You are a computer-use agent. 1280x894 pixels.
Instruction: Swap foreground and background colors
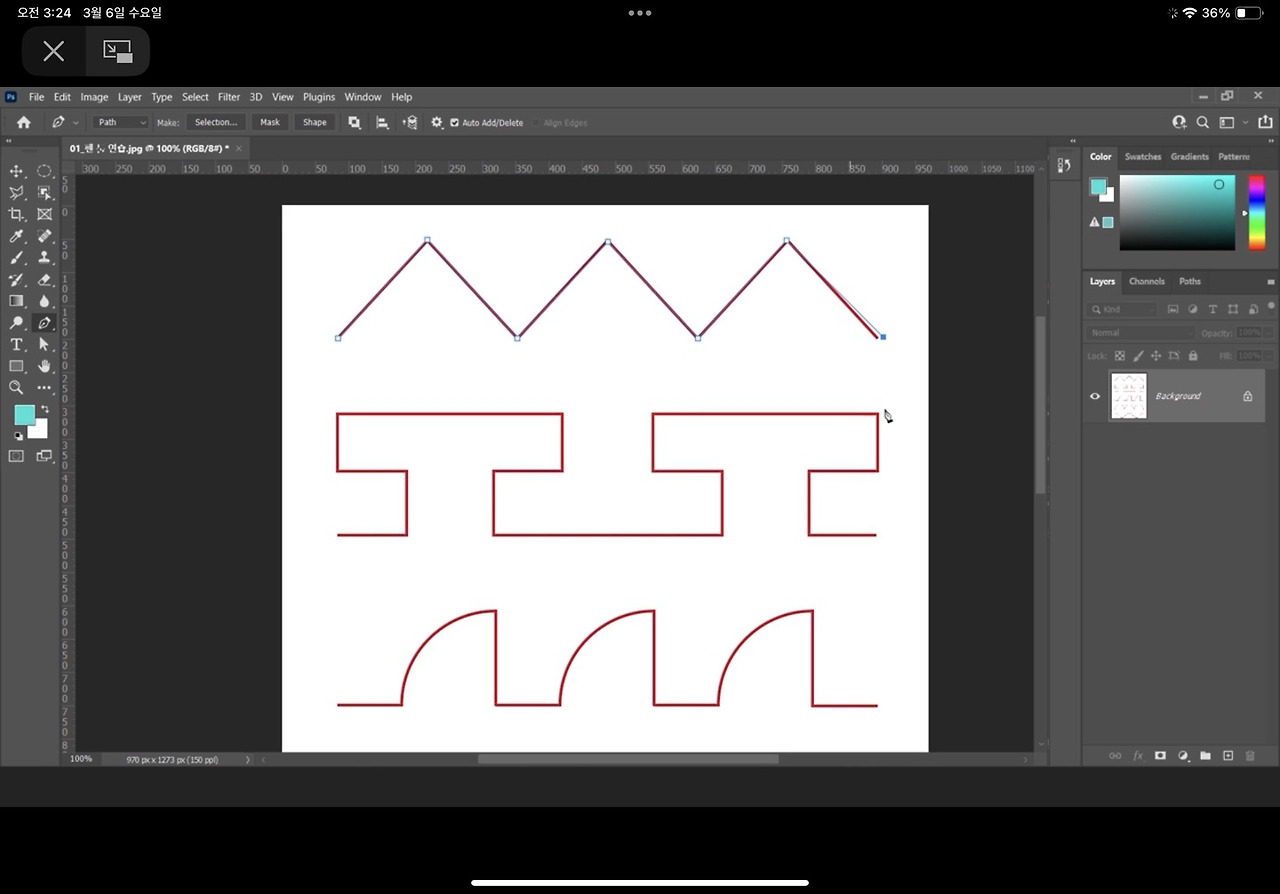(44, 409)
